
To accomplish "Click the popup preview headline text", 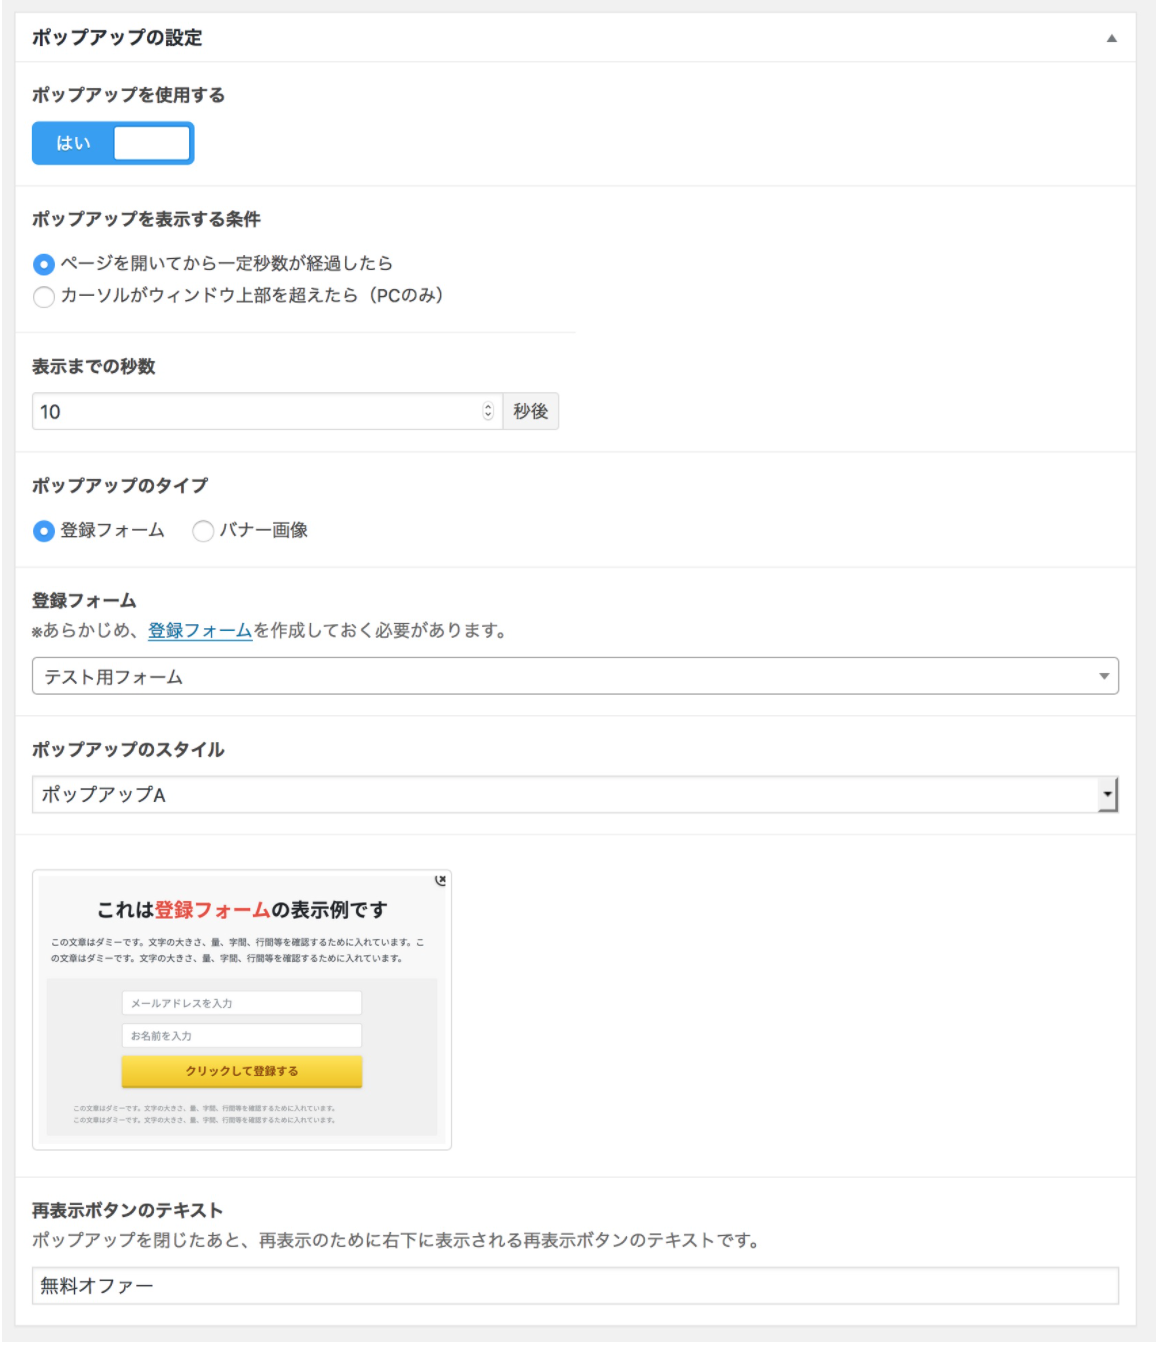I will (x=241, y=910).
